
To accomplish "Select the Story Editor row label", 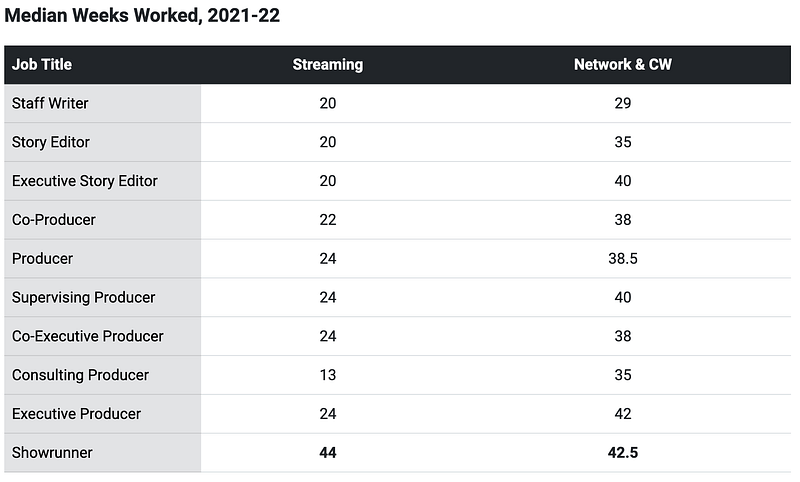I will (51, 142).
